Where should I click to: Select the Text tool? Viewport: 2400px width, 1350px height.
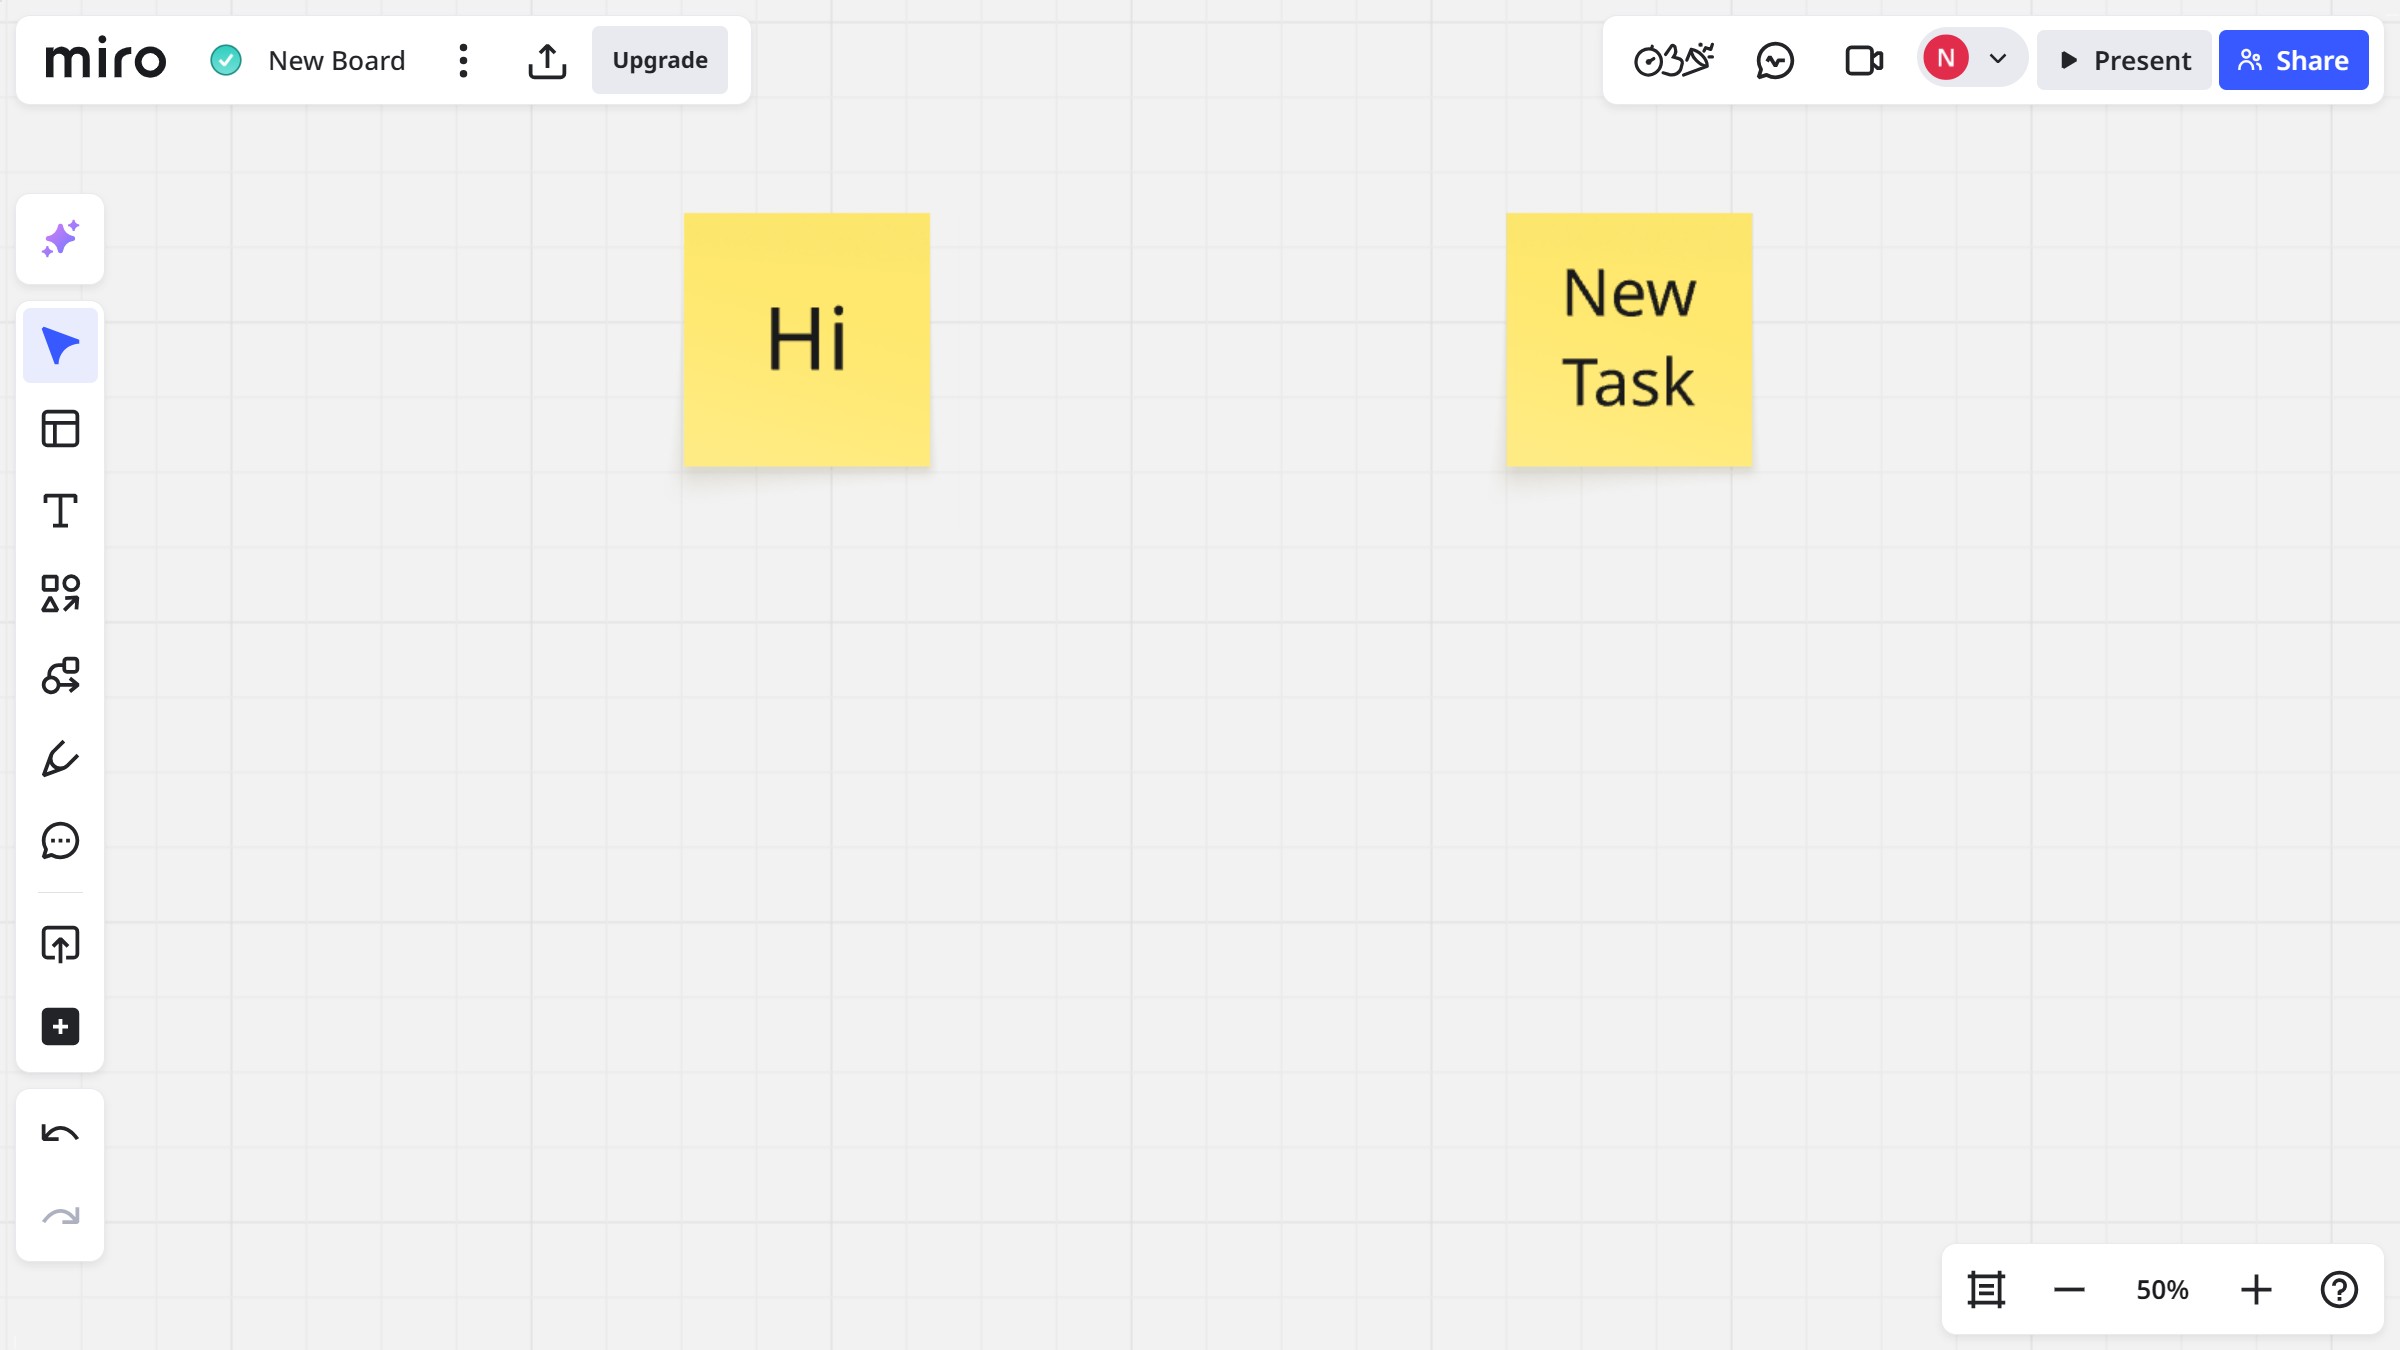tap(60, 511)
